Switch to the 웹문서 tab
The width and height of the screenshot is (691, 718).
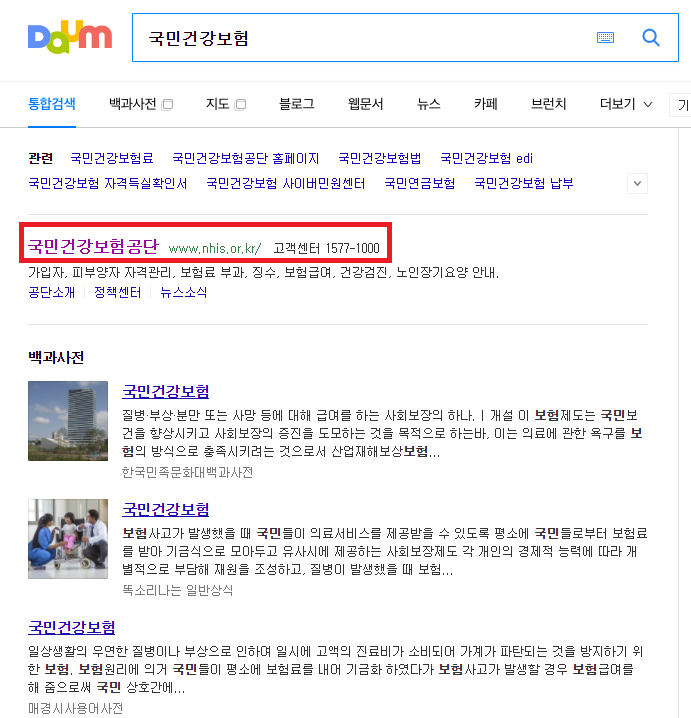(x=365, y=104)
